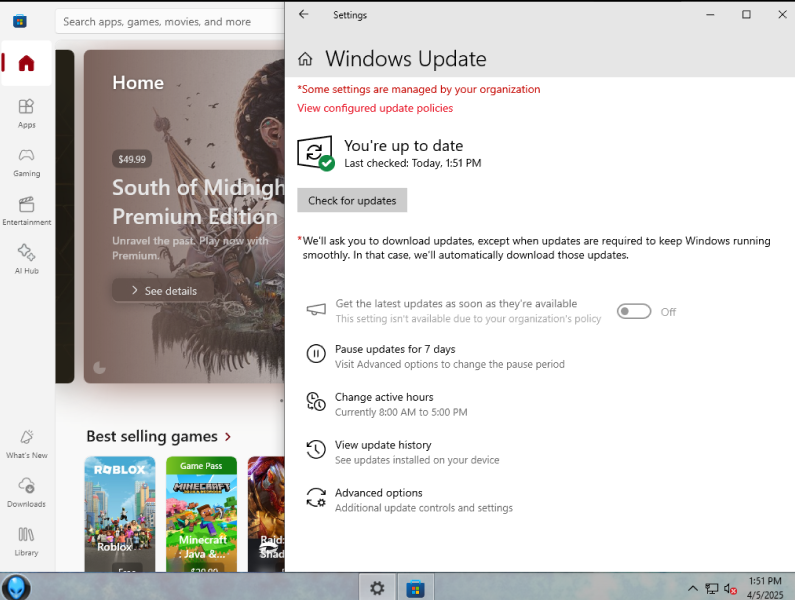Click the update status refresh icon
This screenshot has width=795, height=600.
pyautogui.click(x=315, y=152)
